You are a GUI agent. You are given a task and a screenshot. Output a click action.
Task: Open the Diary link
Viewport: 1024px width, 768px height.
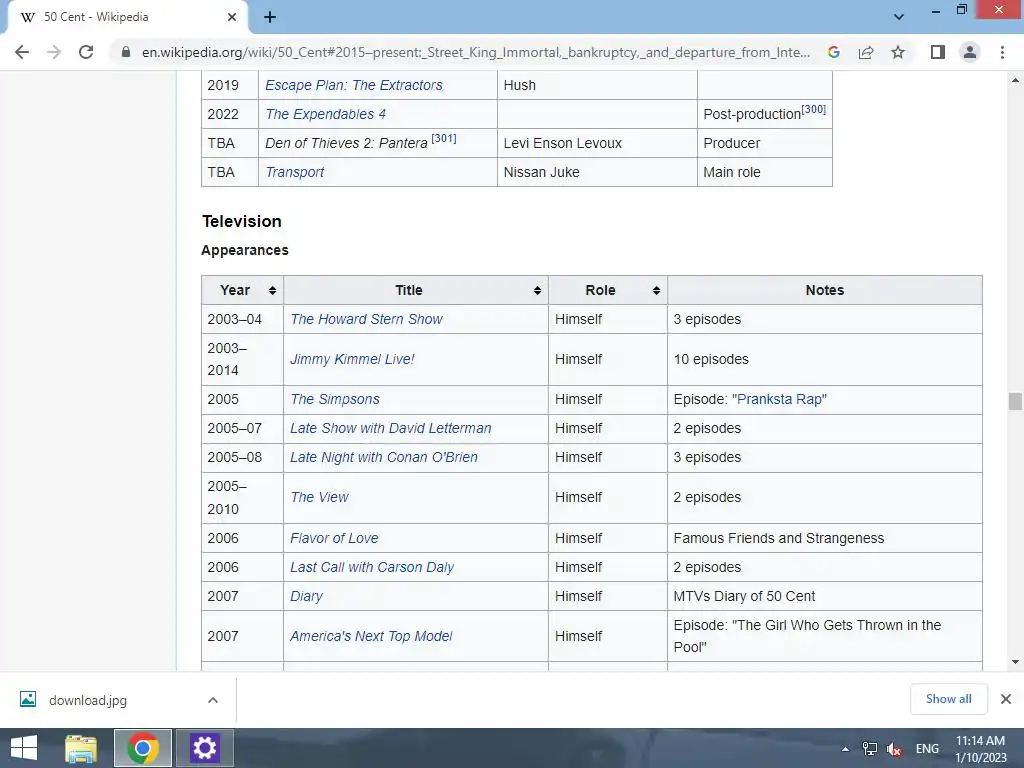tap(306, 596)
